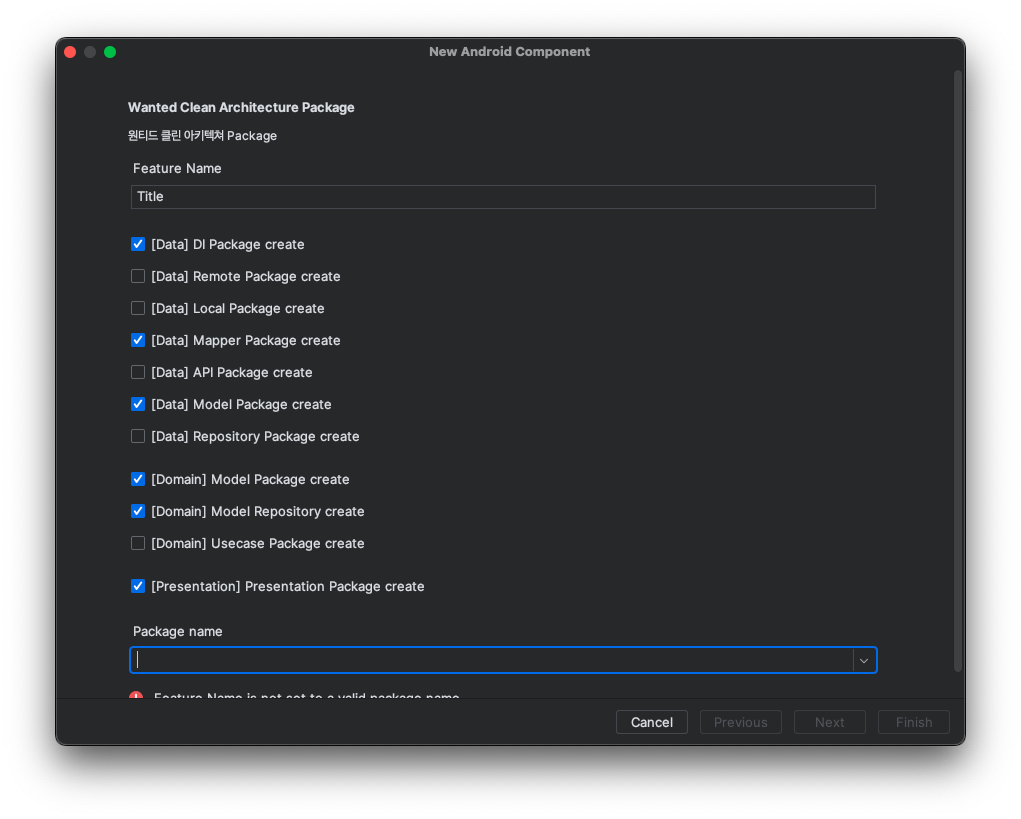Uncheck [Data] Model Package create

[138, 404]
